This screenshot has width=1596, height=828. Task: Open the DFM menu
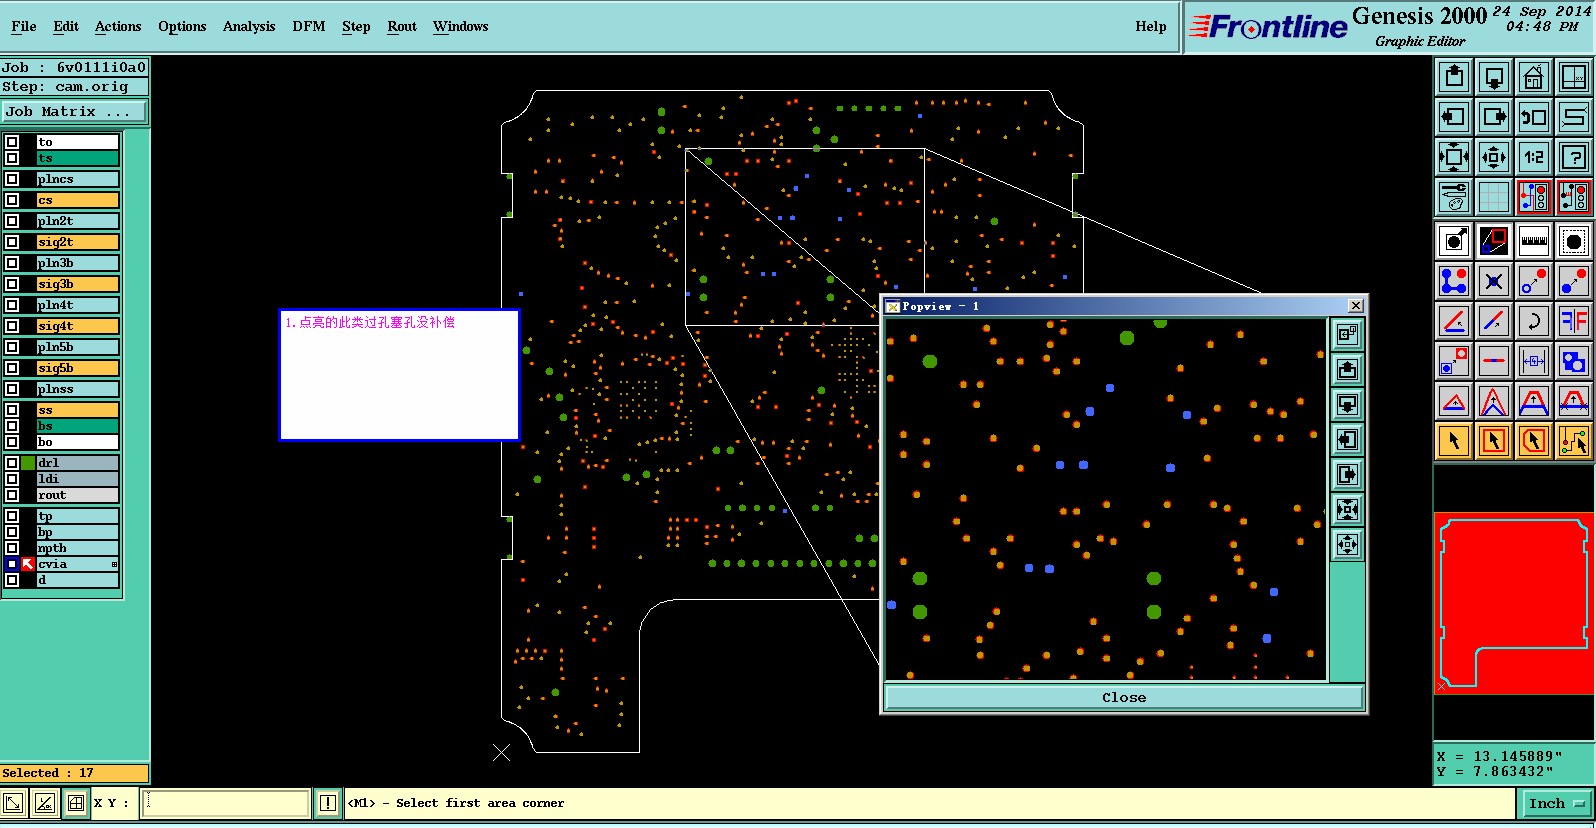[309, 27]
